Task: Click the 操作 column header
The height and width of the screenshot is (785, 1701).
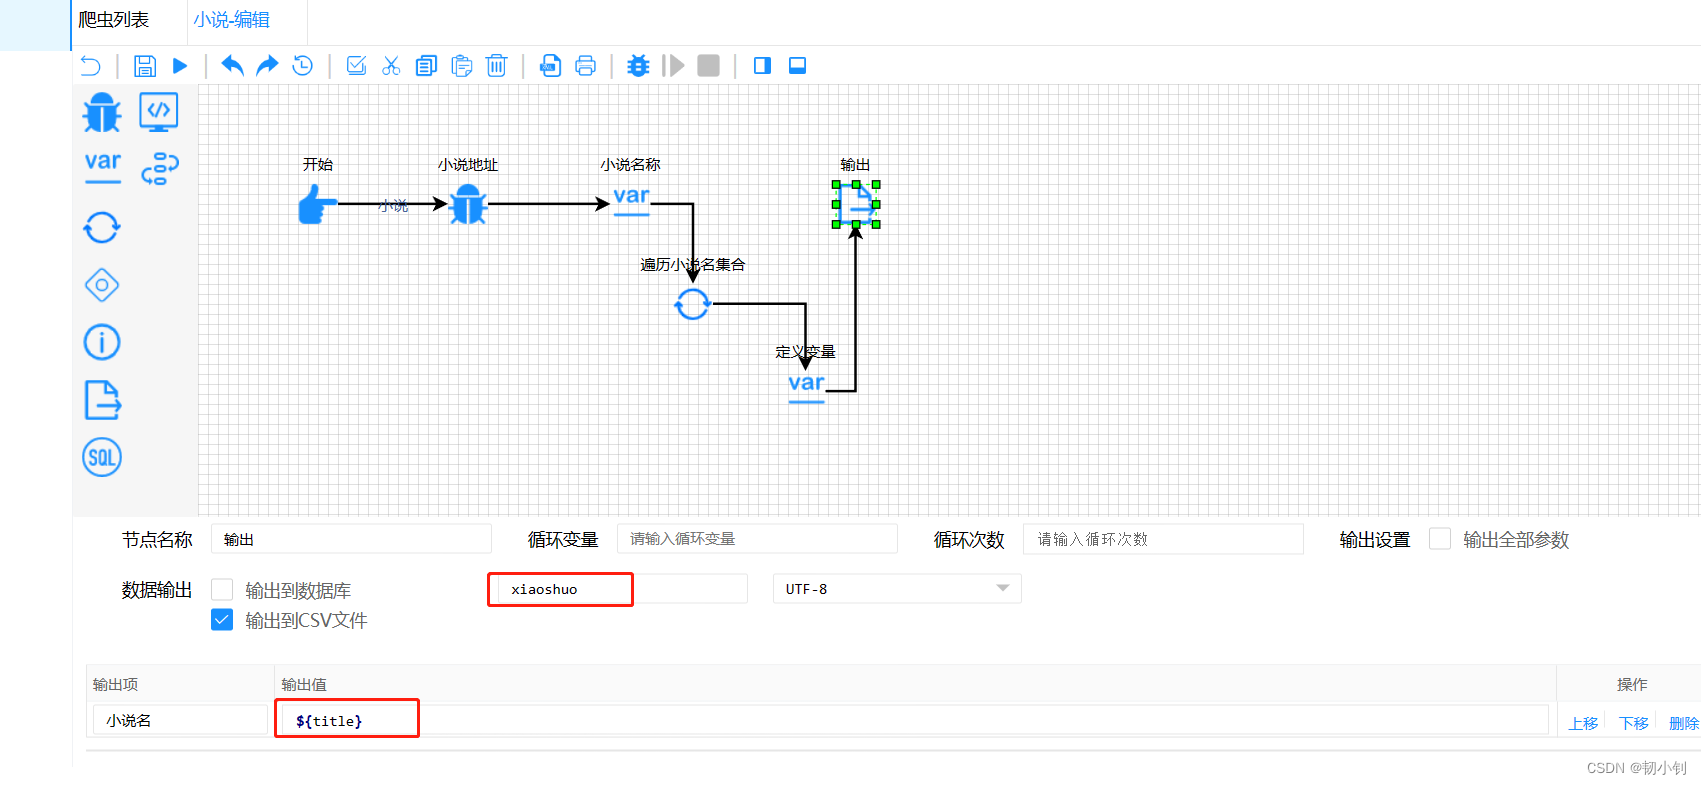Action: pos(1632,684)
